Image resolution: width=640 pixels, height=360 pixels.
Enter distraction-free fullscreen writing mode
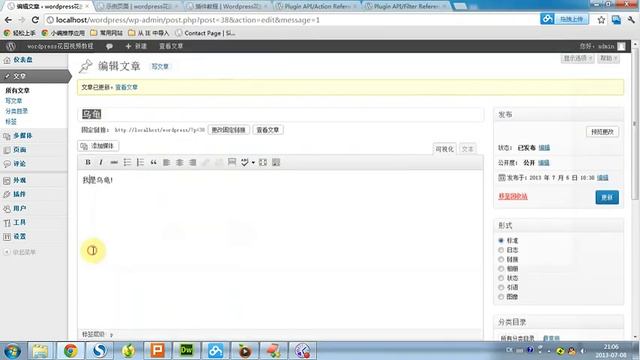pos(263,162)
